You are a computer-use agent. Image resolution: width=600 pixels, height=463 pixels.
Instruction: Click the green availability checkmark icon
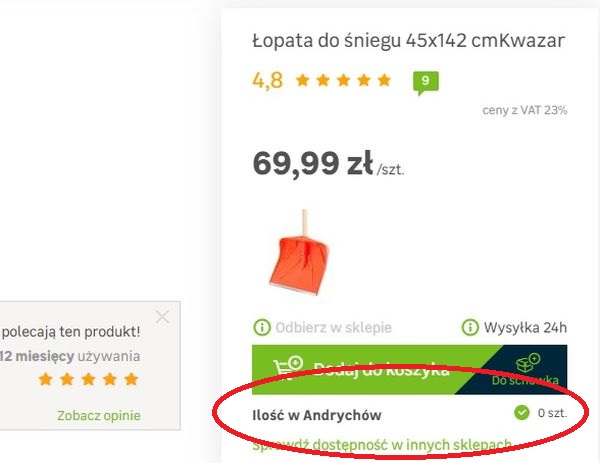[x=522, y=413]
